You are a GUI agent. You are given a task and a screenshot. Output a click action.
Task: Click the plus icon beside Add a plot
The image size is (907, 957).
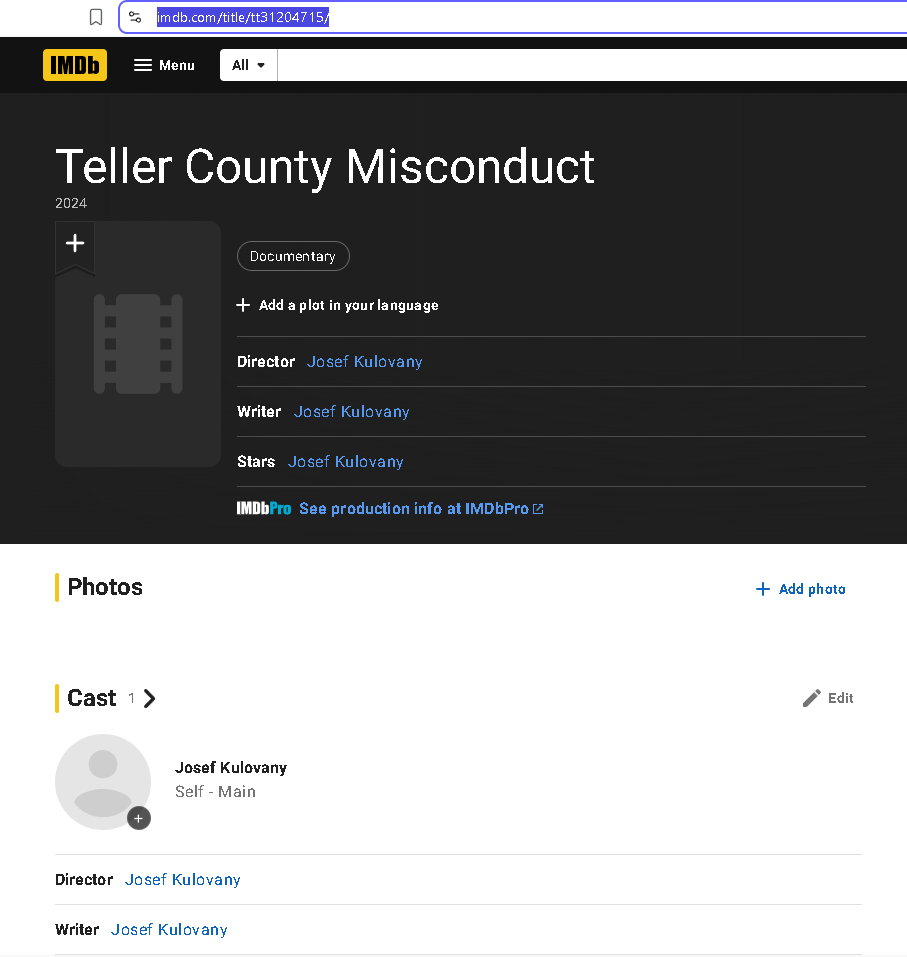pyautogui.click(x=243, y=305)
